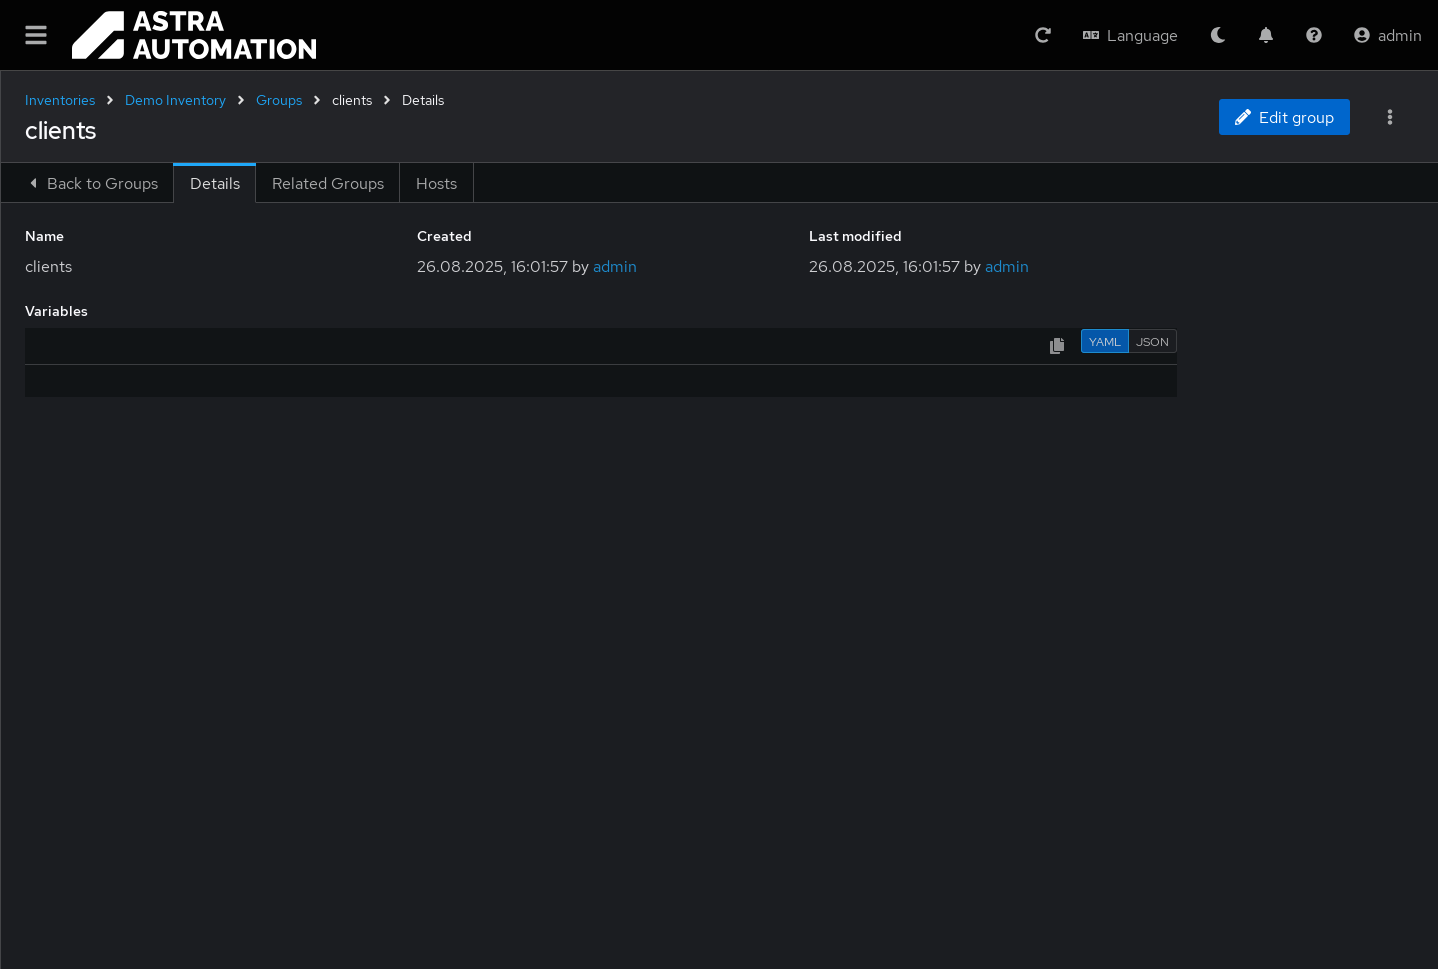
Task: Click admin link under Created
Action: 614,267
